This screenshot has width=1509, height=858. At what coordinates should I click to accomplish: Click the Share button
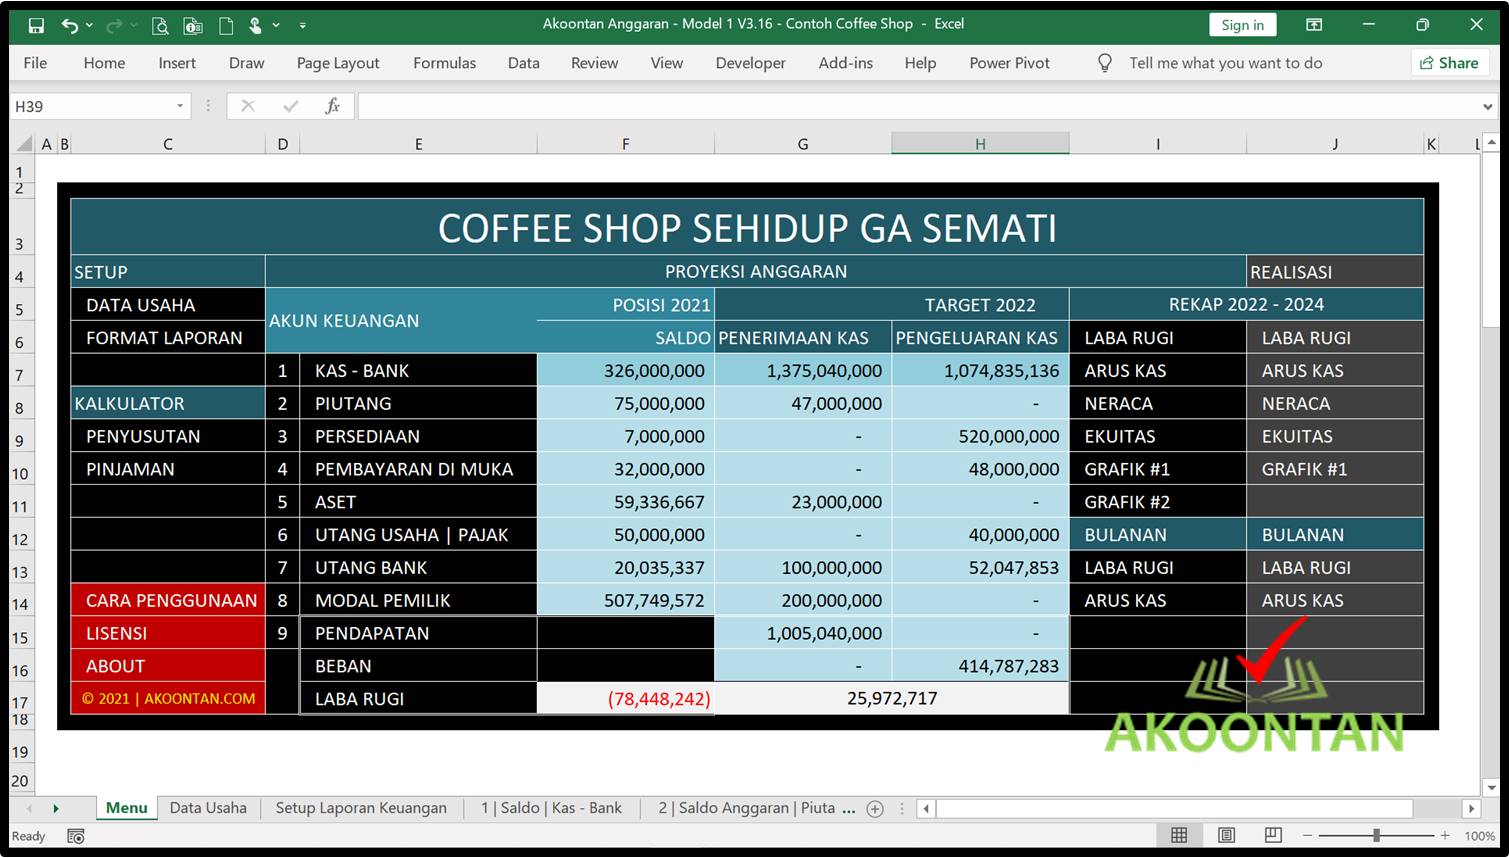point(1449,62)
